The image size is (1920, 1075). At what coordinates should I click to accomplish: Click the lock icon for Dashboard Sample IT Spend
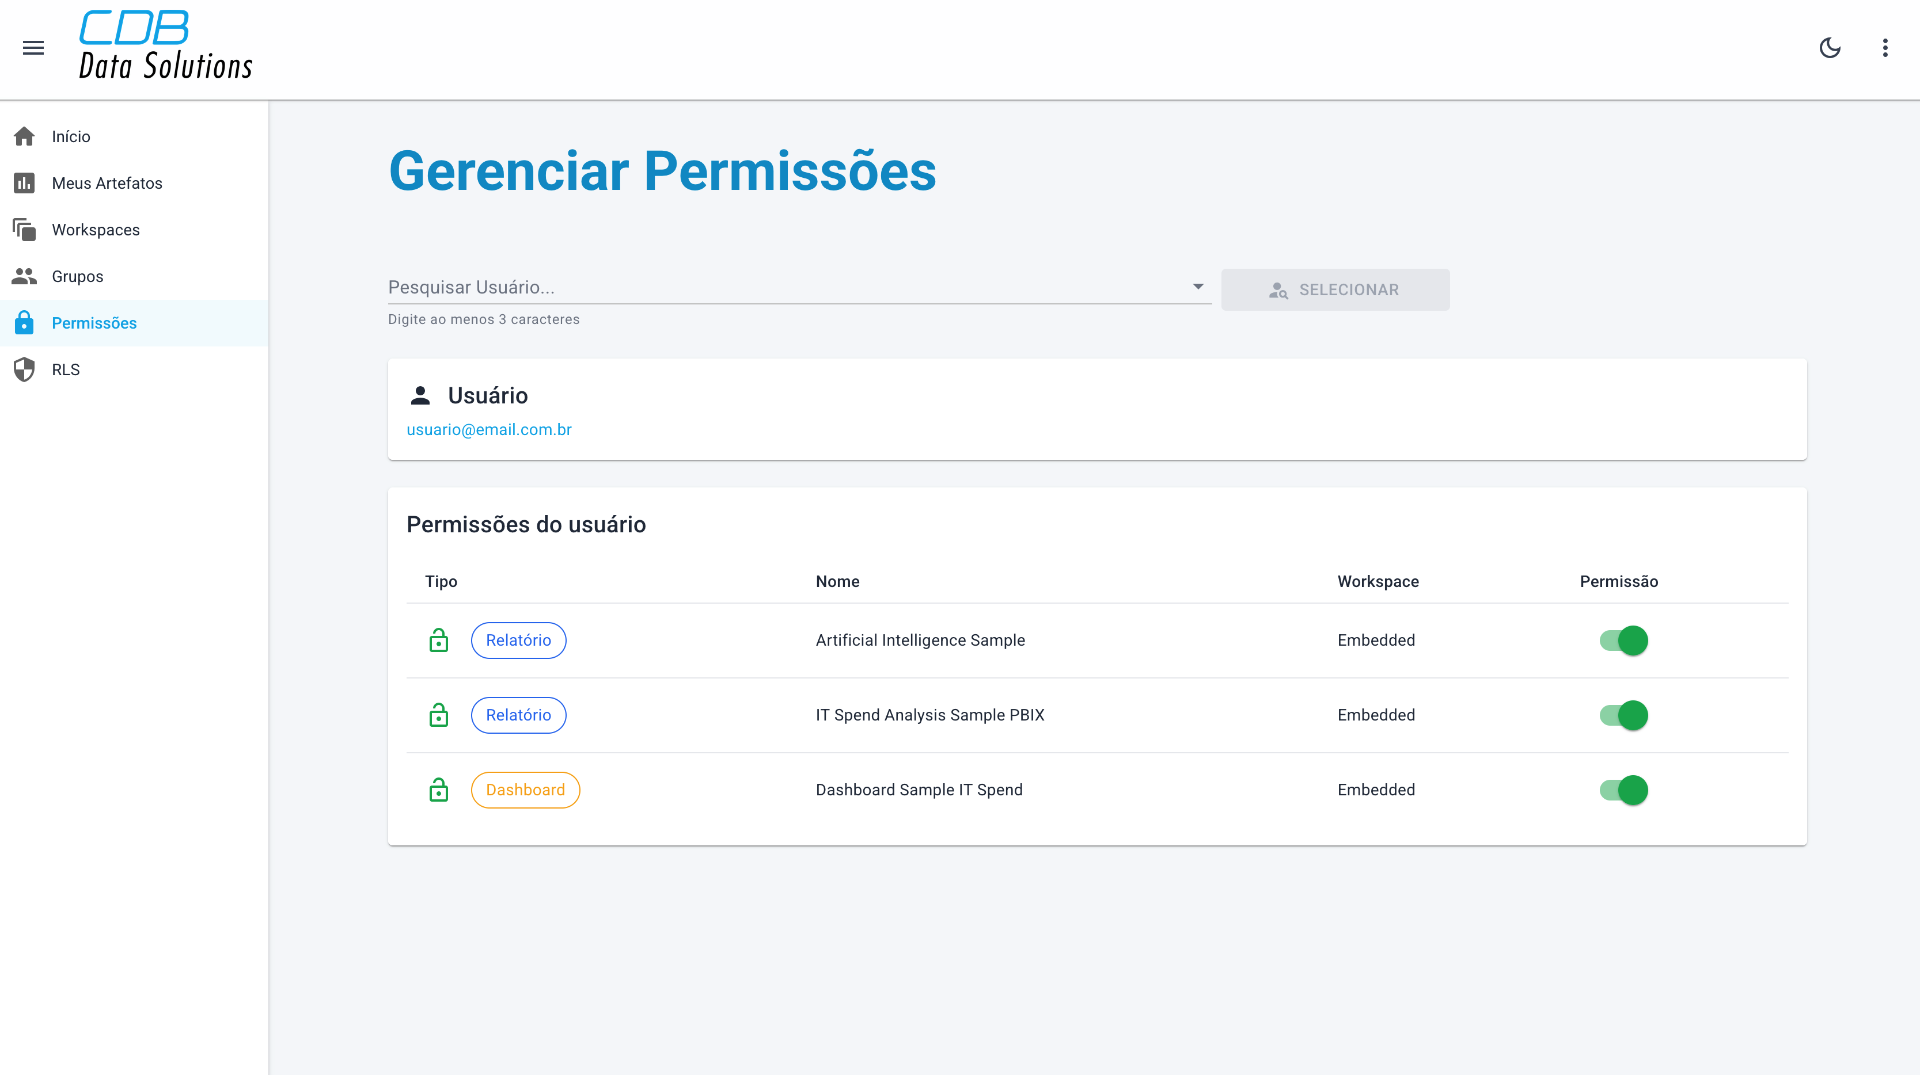click(x=438, y=790)
